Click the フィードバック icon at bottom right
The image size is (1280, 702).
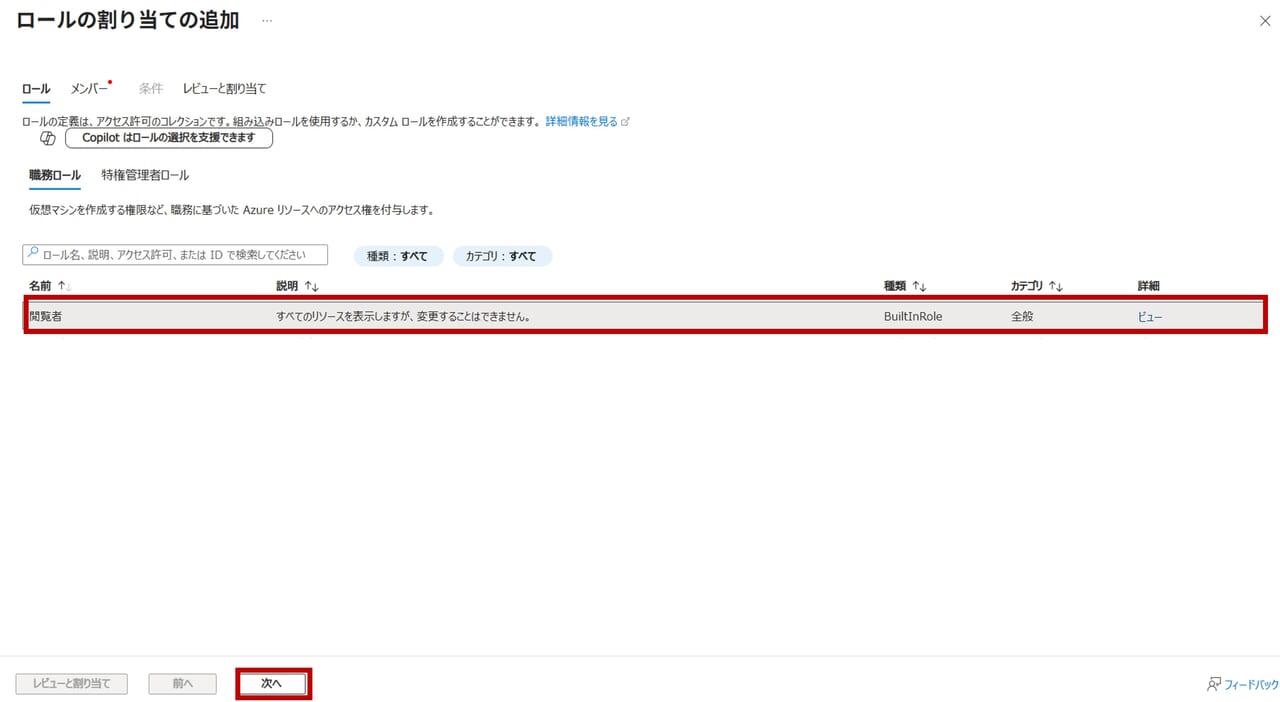(x=1214, y=684)
